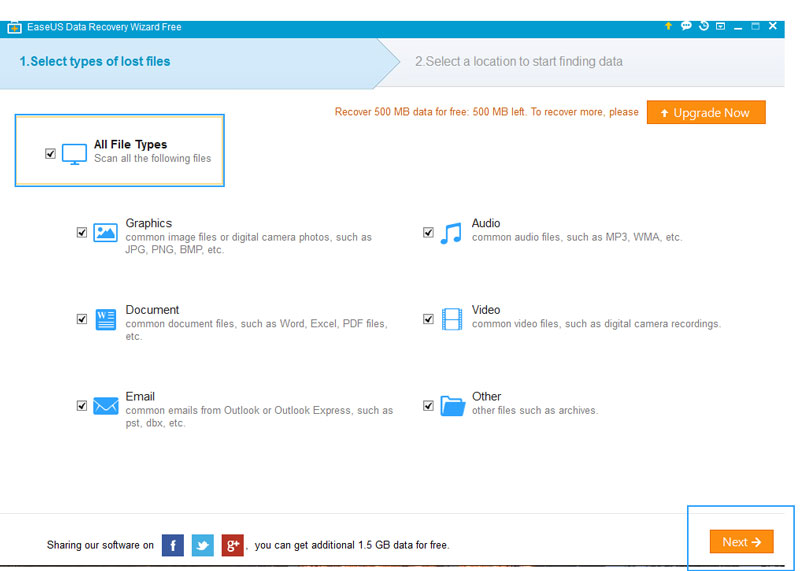
Task: Click 'common video files' description text
Action: pos(596,324)
